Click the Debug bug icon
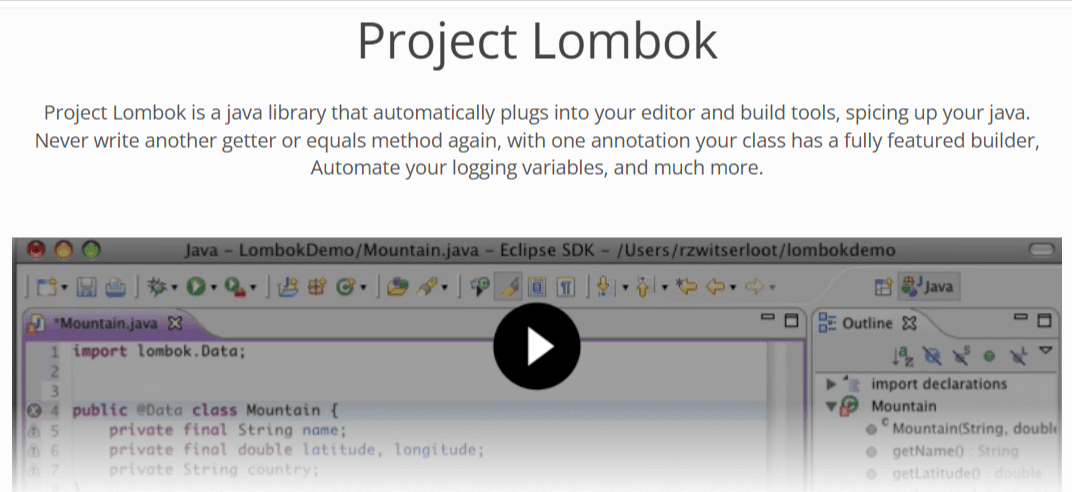This screenshot has width=1072, height=492. pyautogui.click(x=157, y=288)
